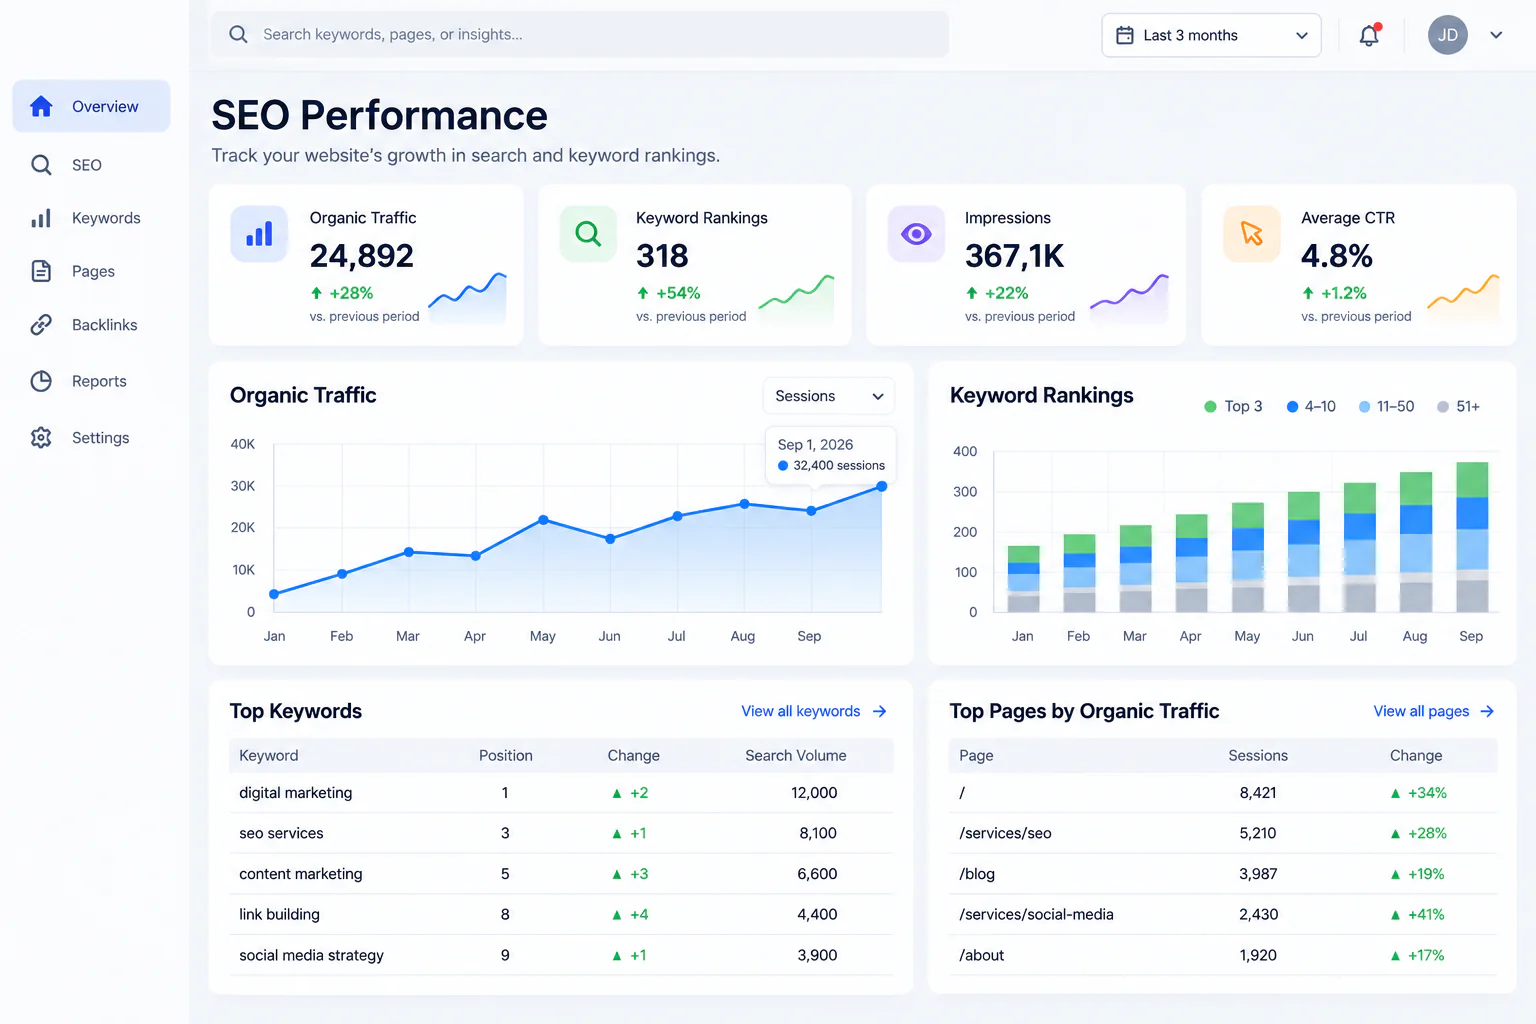The height and width of the screenshot is (1024, 1536).
Task: Click the Search Volume column header
Action: pyautogui.click(x=796, y=756)
